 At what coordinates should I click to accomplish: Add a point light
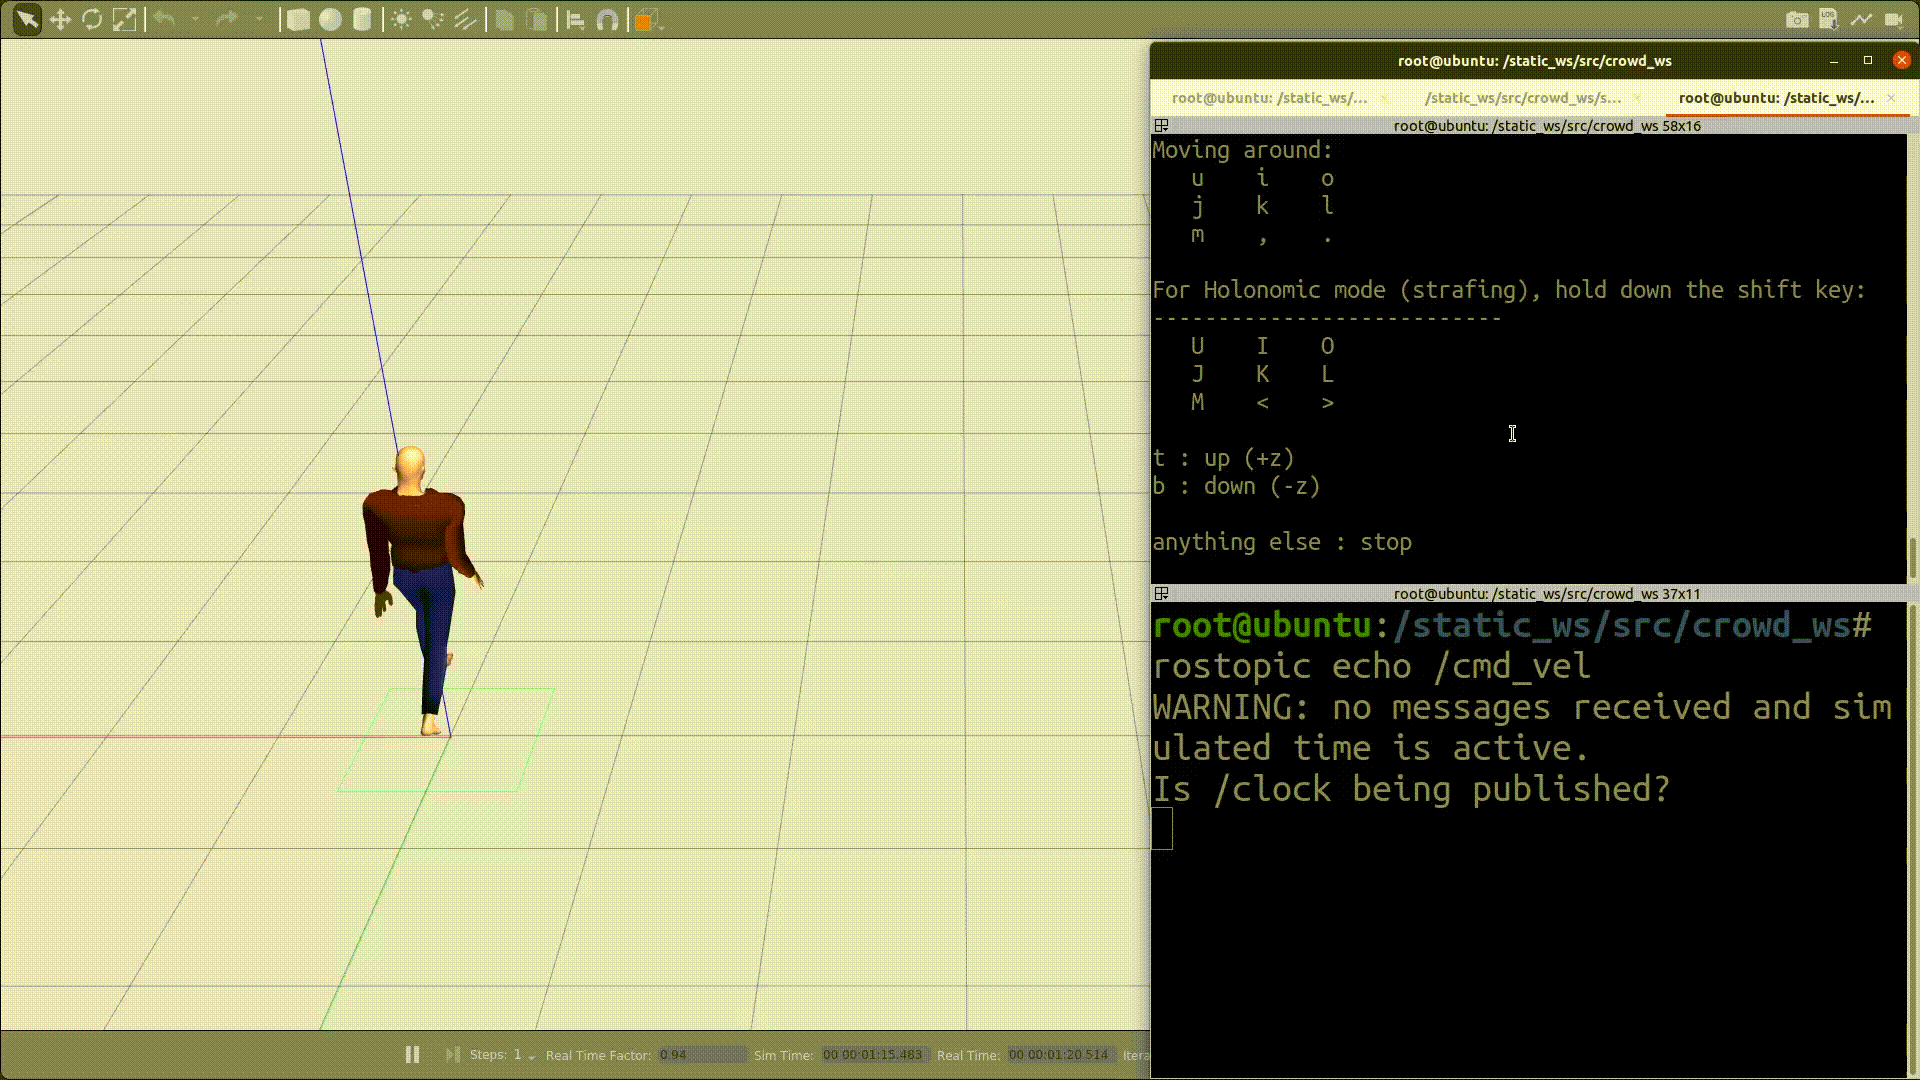point(401,19)
